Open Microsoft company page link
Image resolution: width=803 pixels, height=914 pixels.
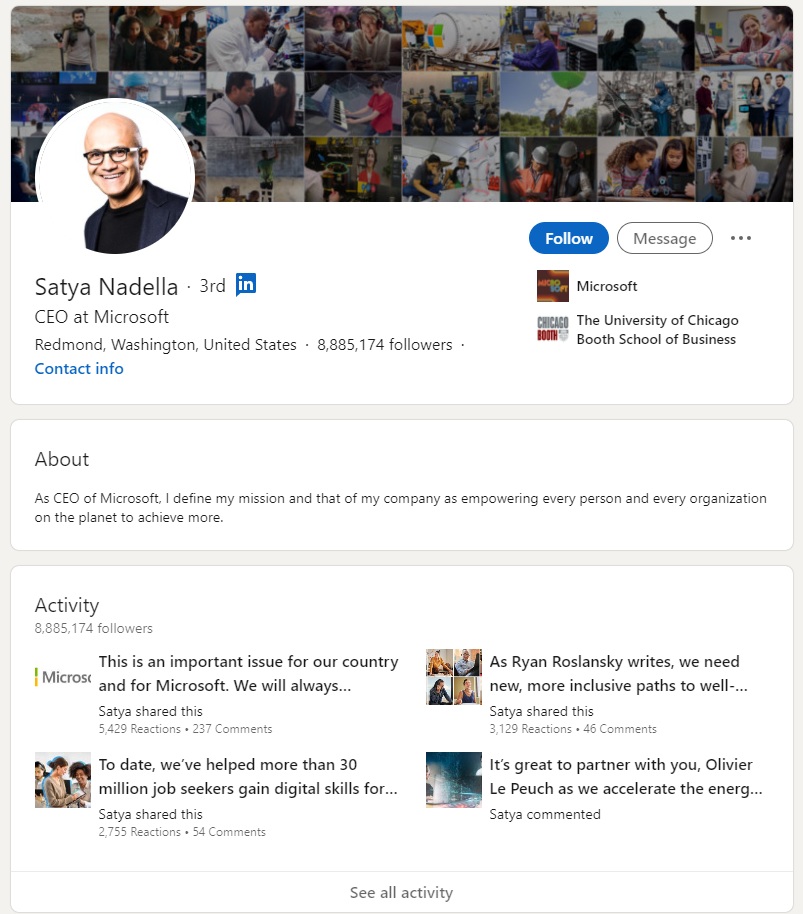[x=607, y=286]
